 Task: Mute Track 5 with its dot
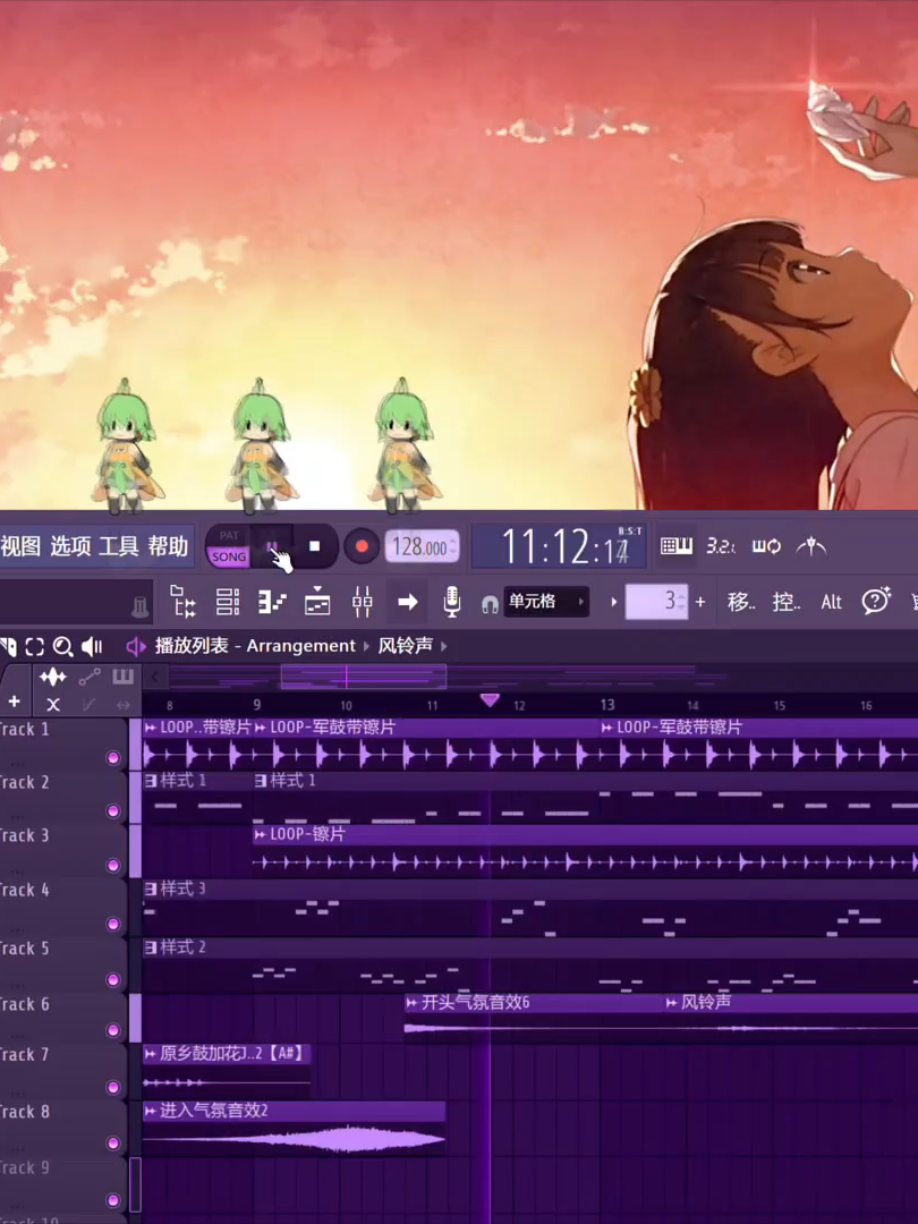click(x=113, y=980)
